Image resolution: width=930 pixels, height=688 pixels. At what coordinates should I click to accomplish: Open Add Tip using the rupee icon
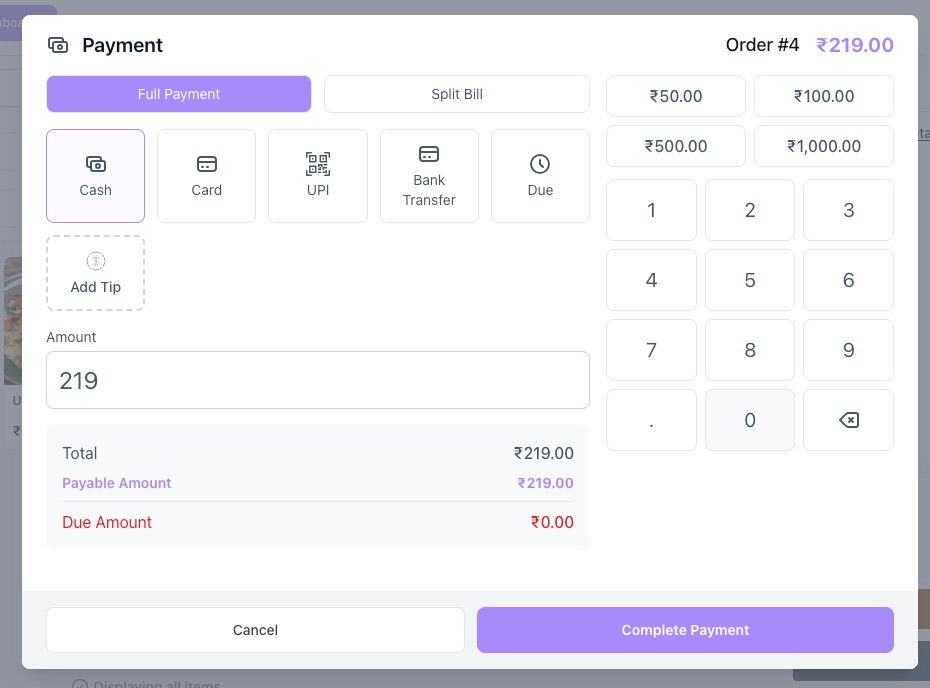(95, 260)
